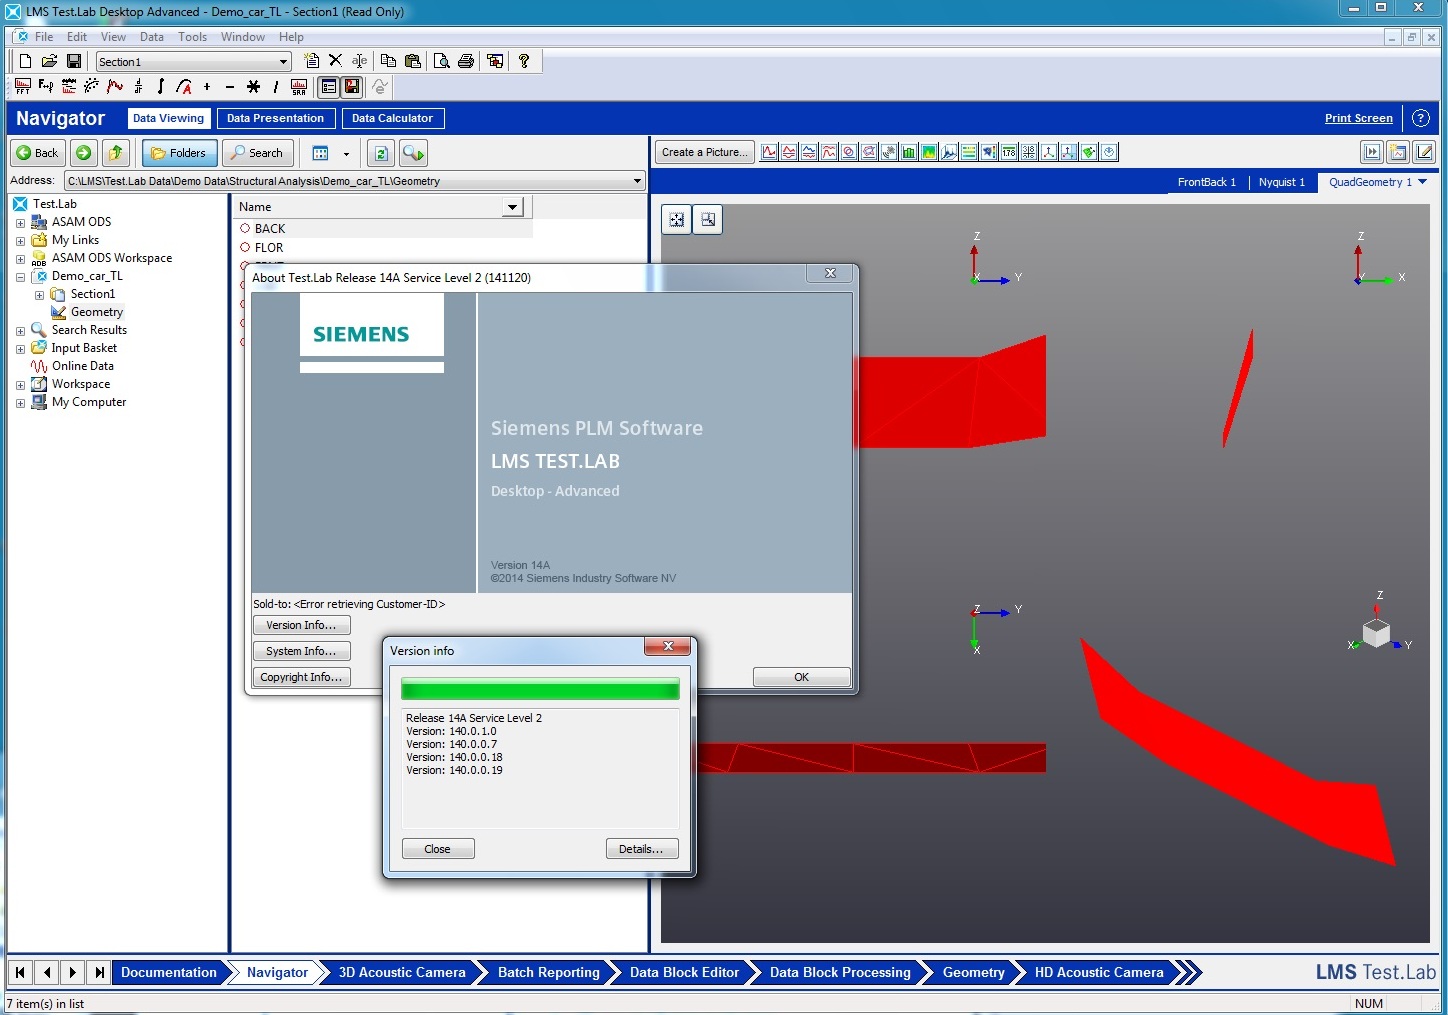1448x1015 pixels.
Task: Toggle the properties list toolbar button
Action: pyautogui.click(x=328, y=87)
